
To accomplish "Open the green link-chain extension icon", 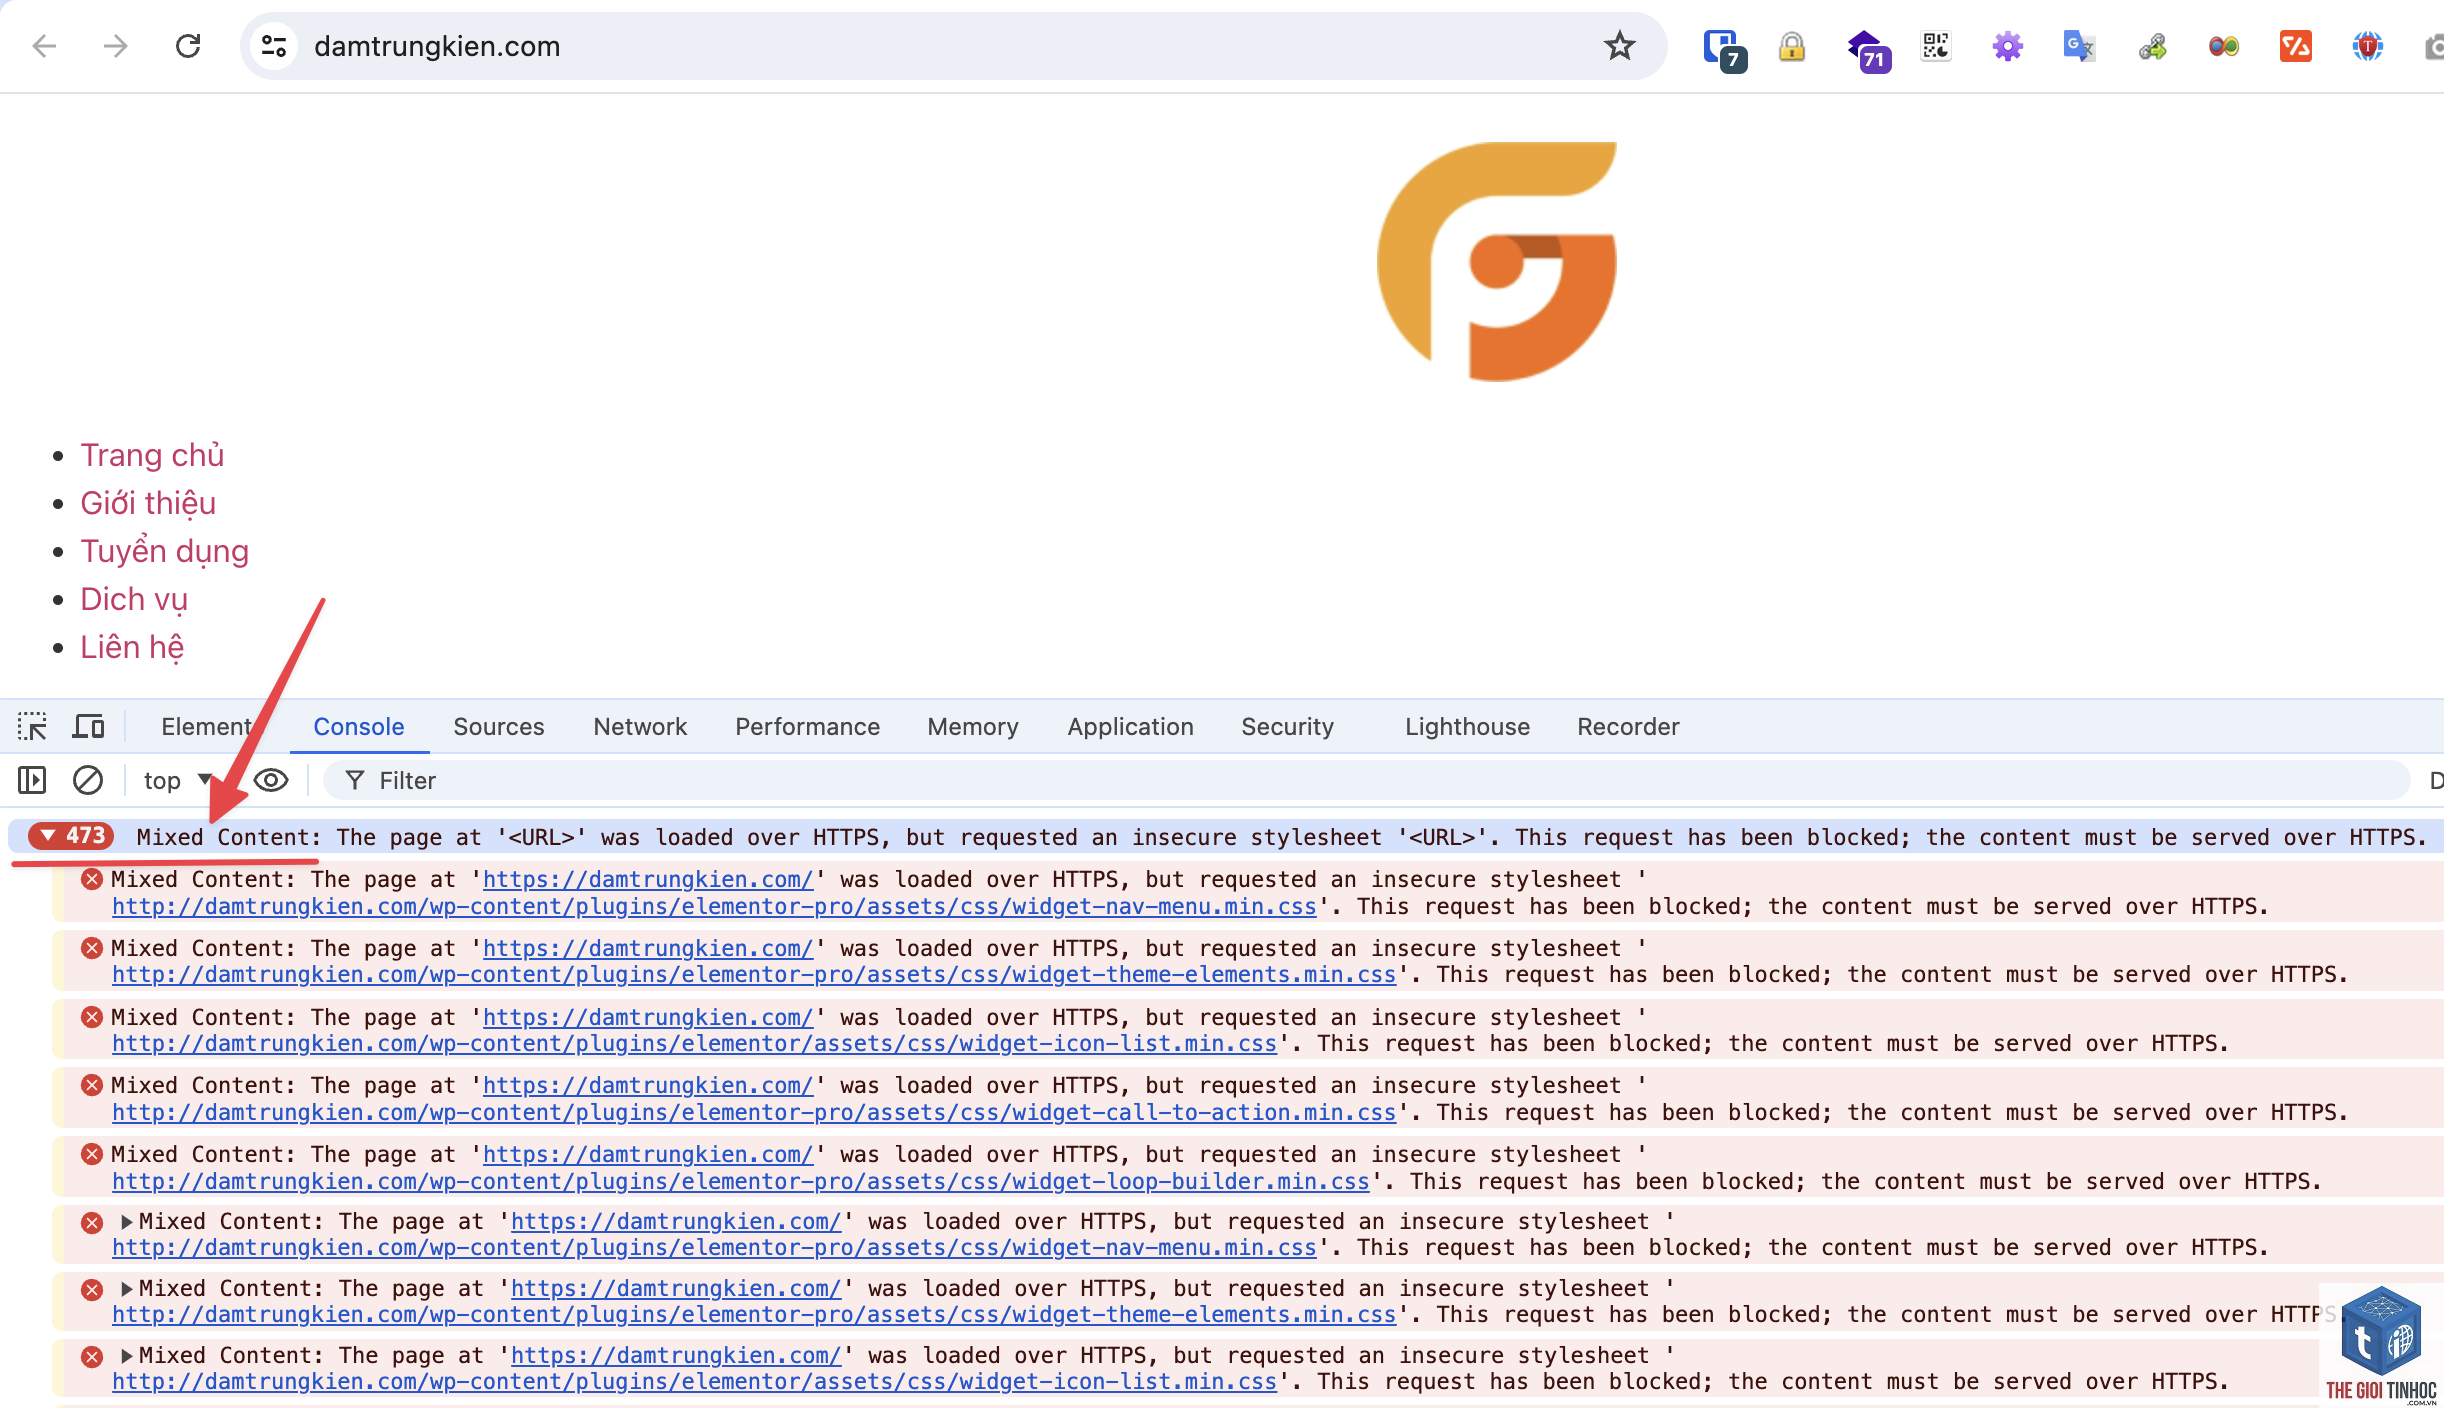I will coord(2152,46).
